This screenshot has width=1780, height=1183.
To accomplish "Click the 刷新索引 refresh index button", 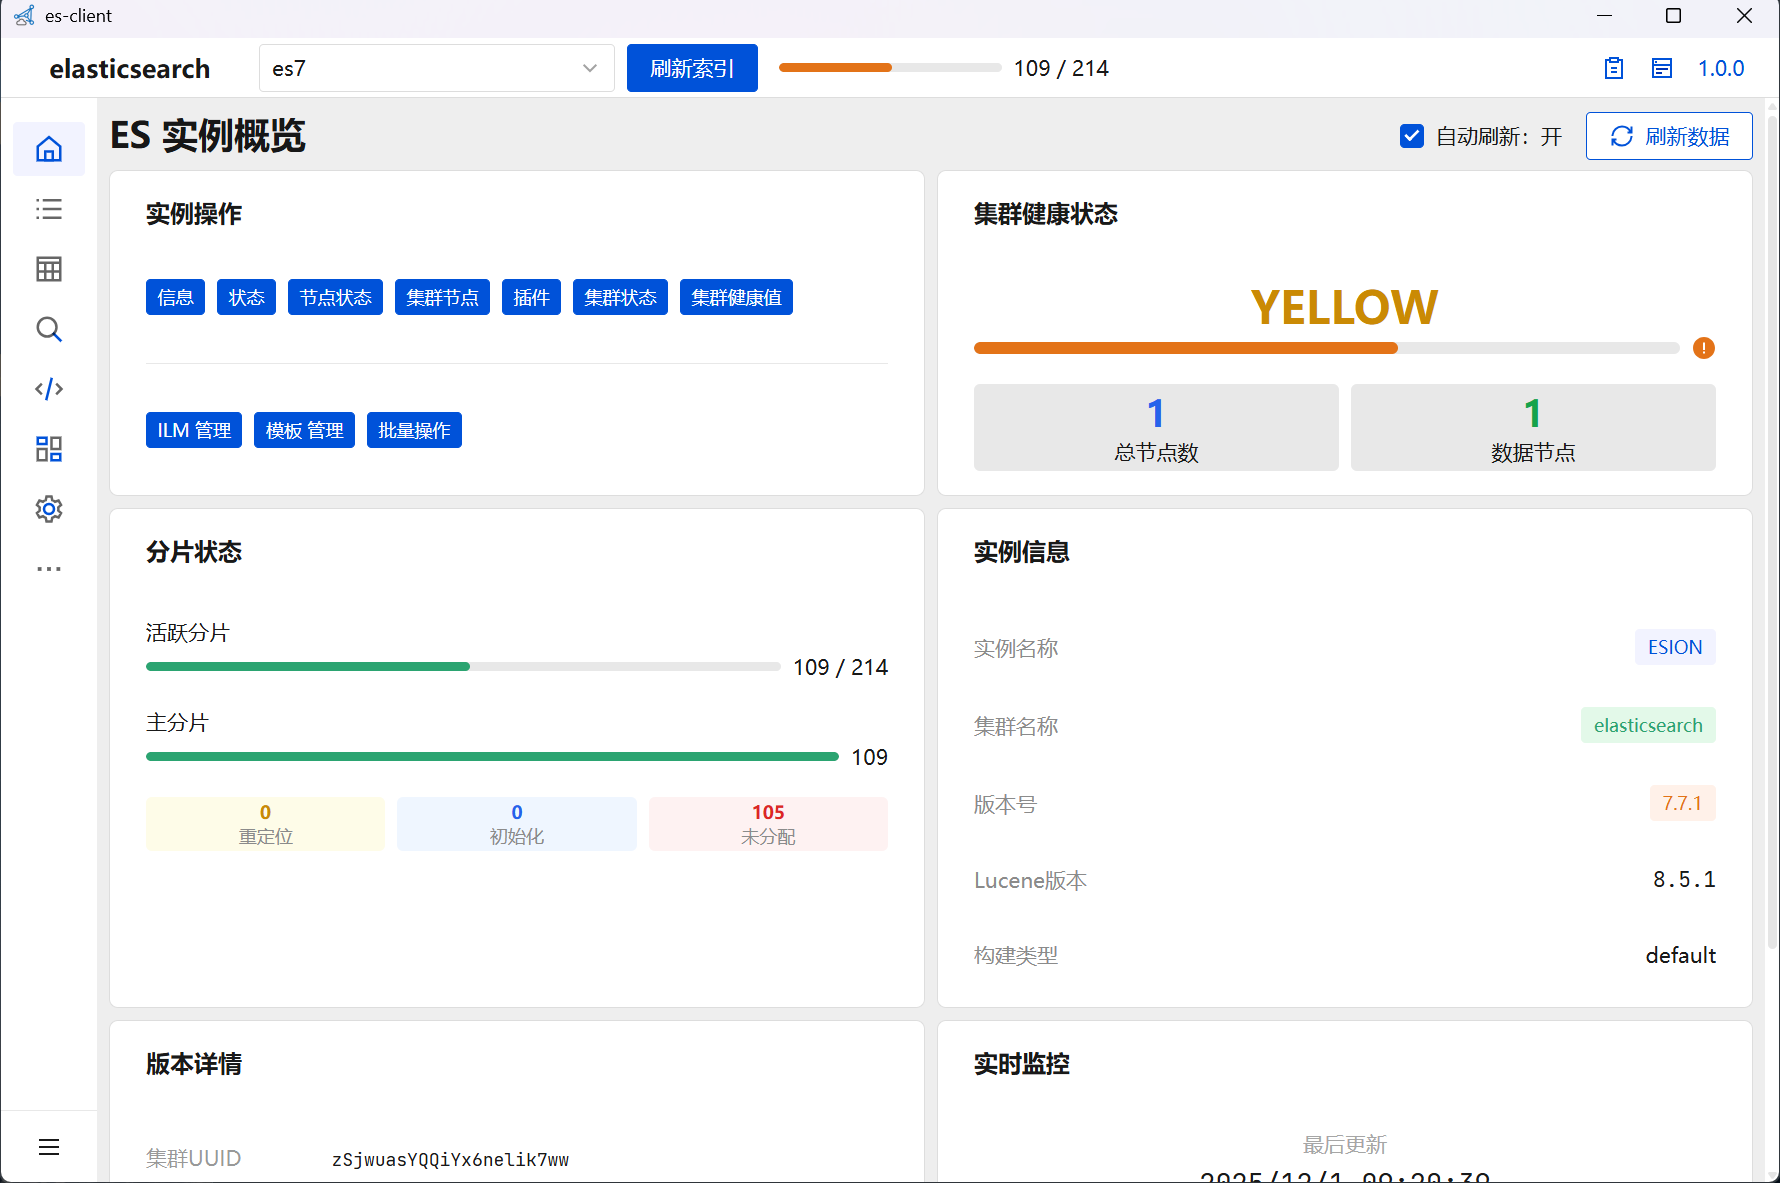I will [692, 68].
